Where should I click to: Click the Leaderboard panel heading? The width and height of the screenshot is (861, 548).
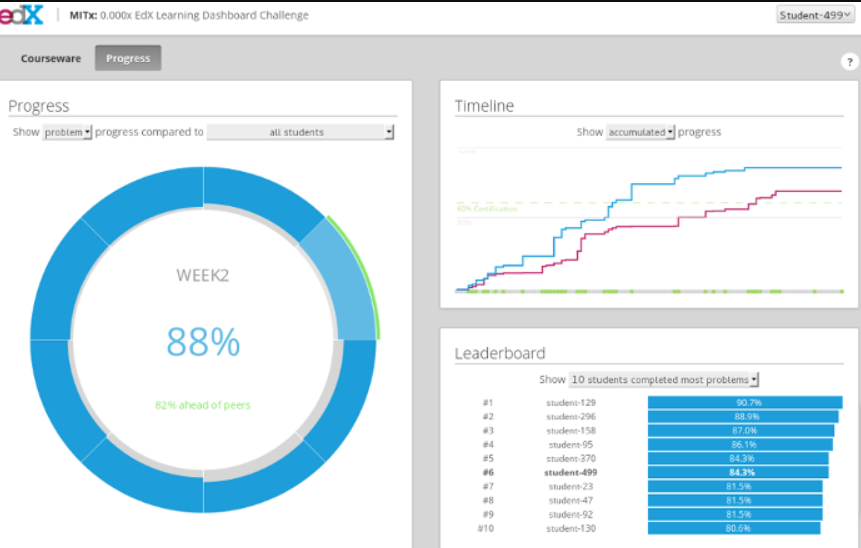pyautogui.click(x=500, y=353)
